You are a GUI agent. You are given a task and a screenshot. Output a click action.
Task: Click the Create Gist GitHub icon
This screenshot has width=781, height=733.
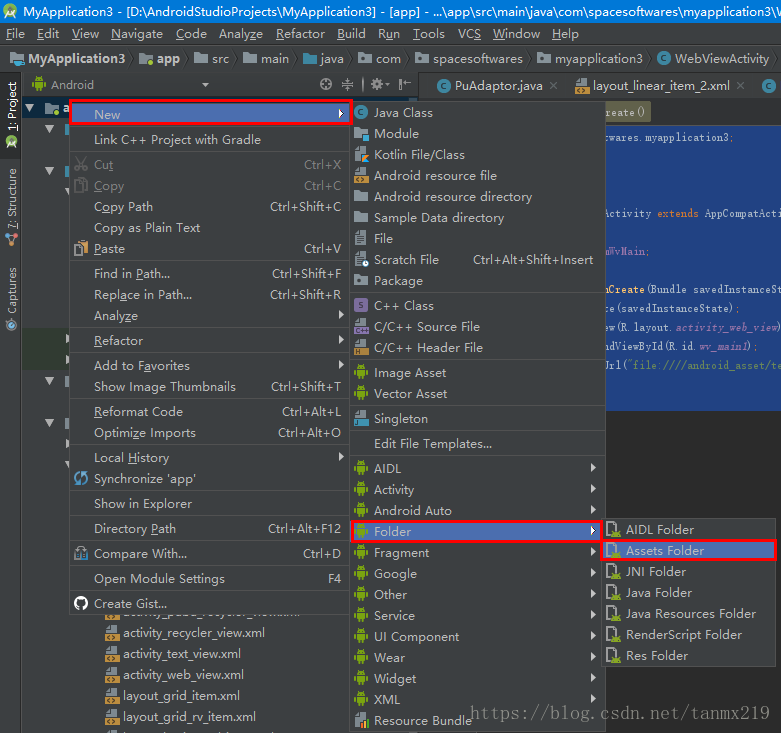point(81,604)
